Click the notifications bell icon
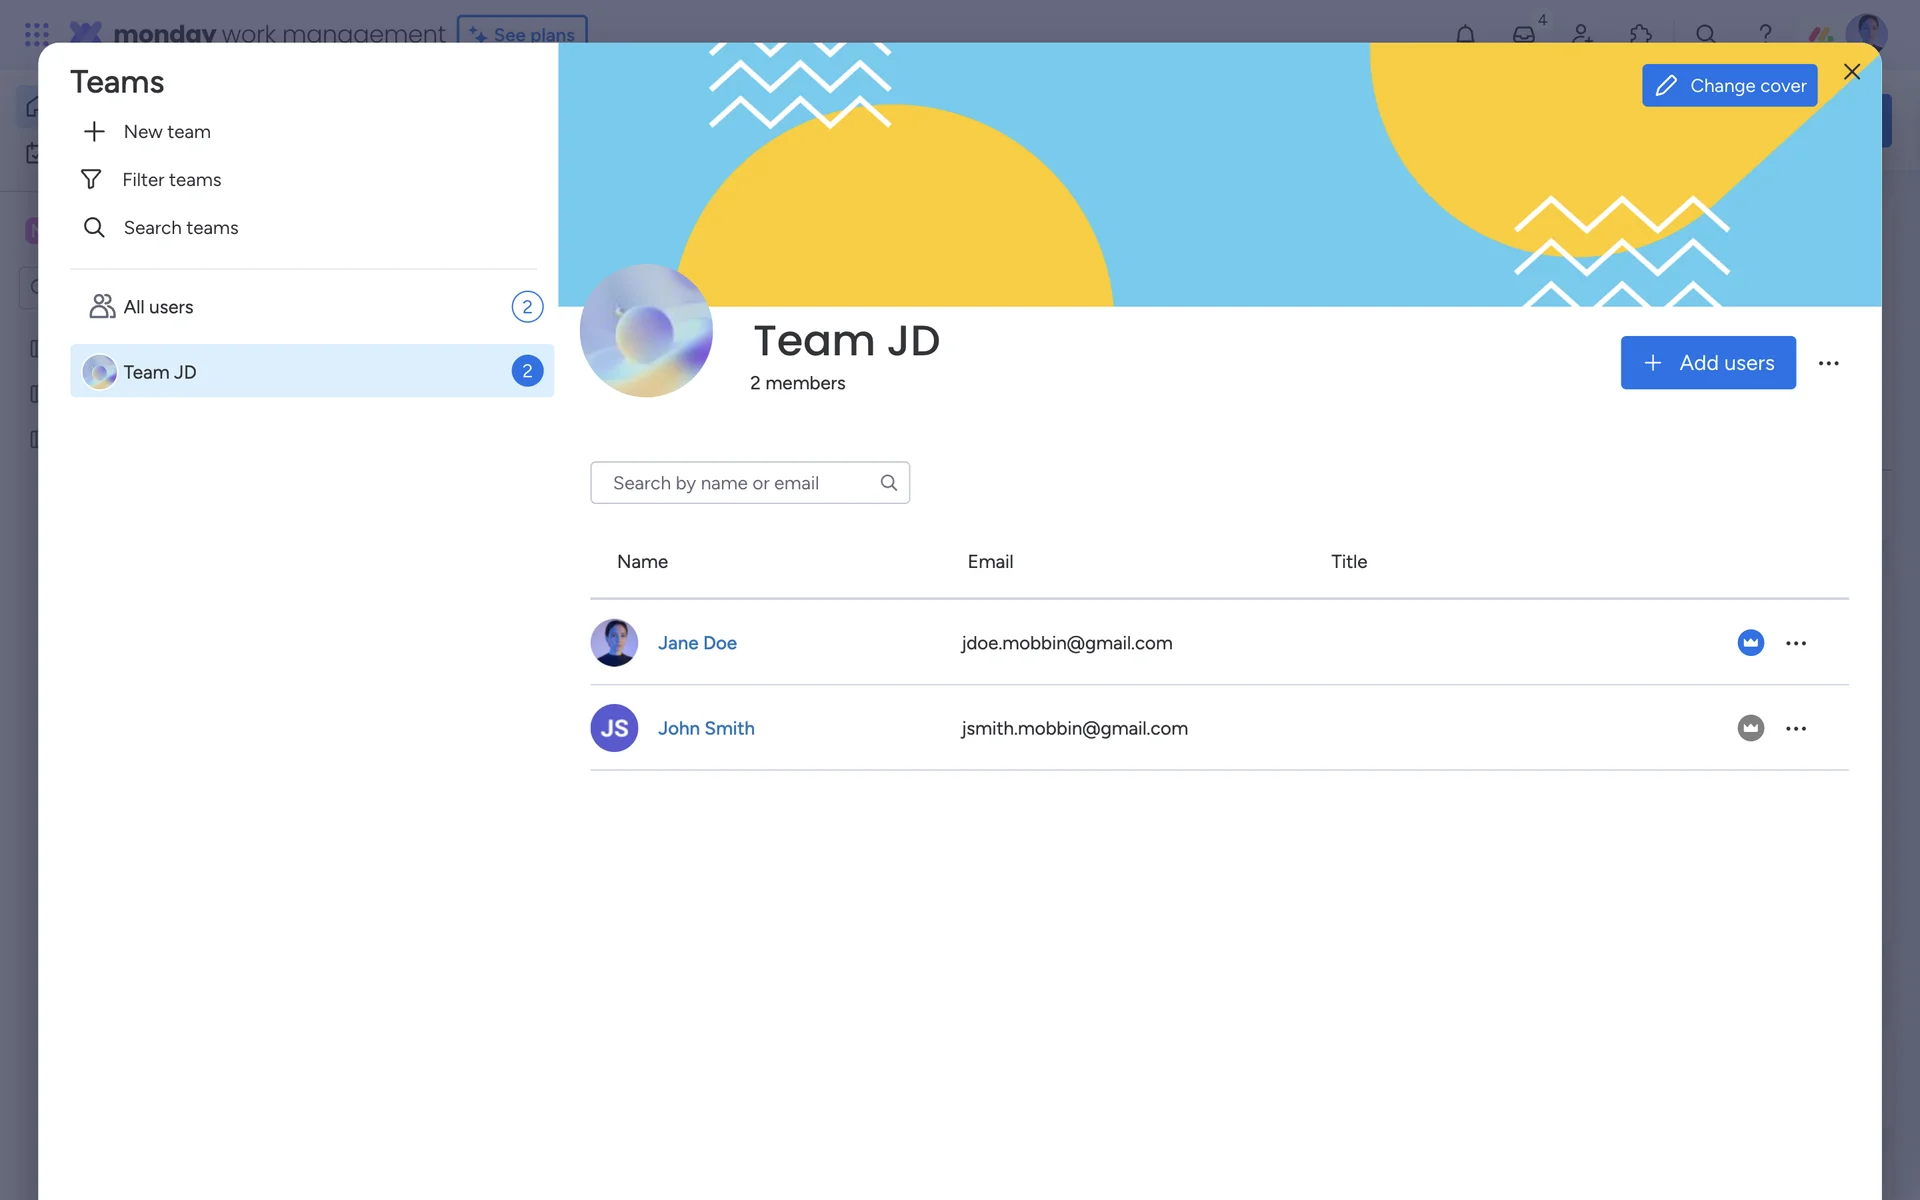This screenshot has width=1920, height=1200. (x=1465, y=34)
